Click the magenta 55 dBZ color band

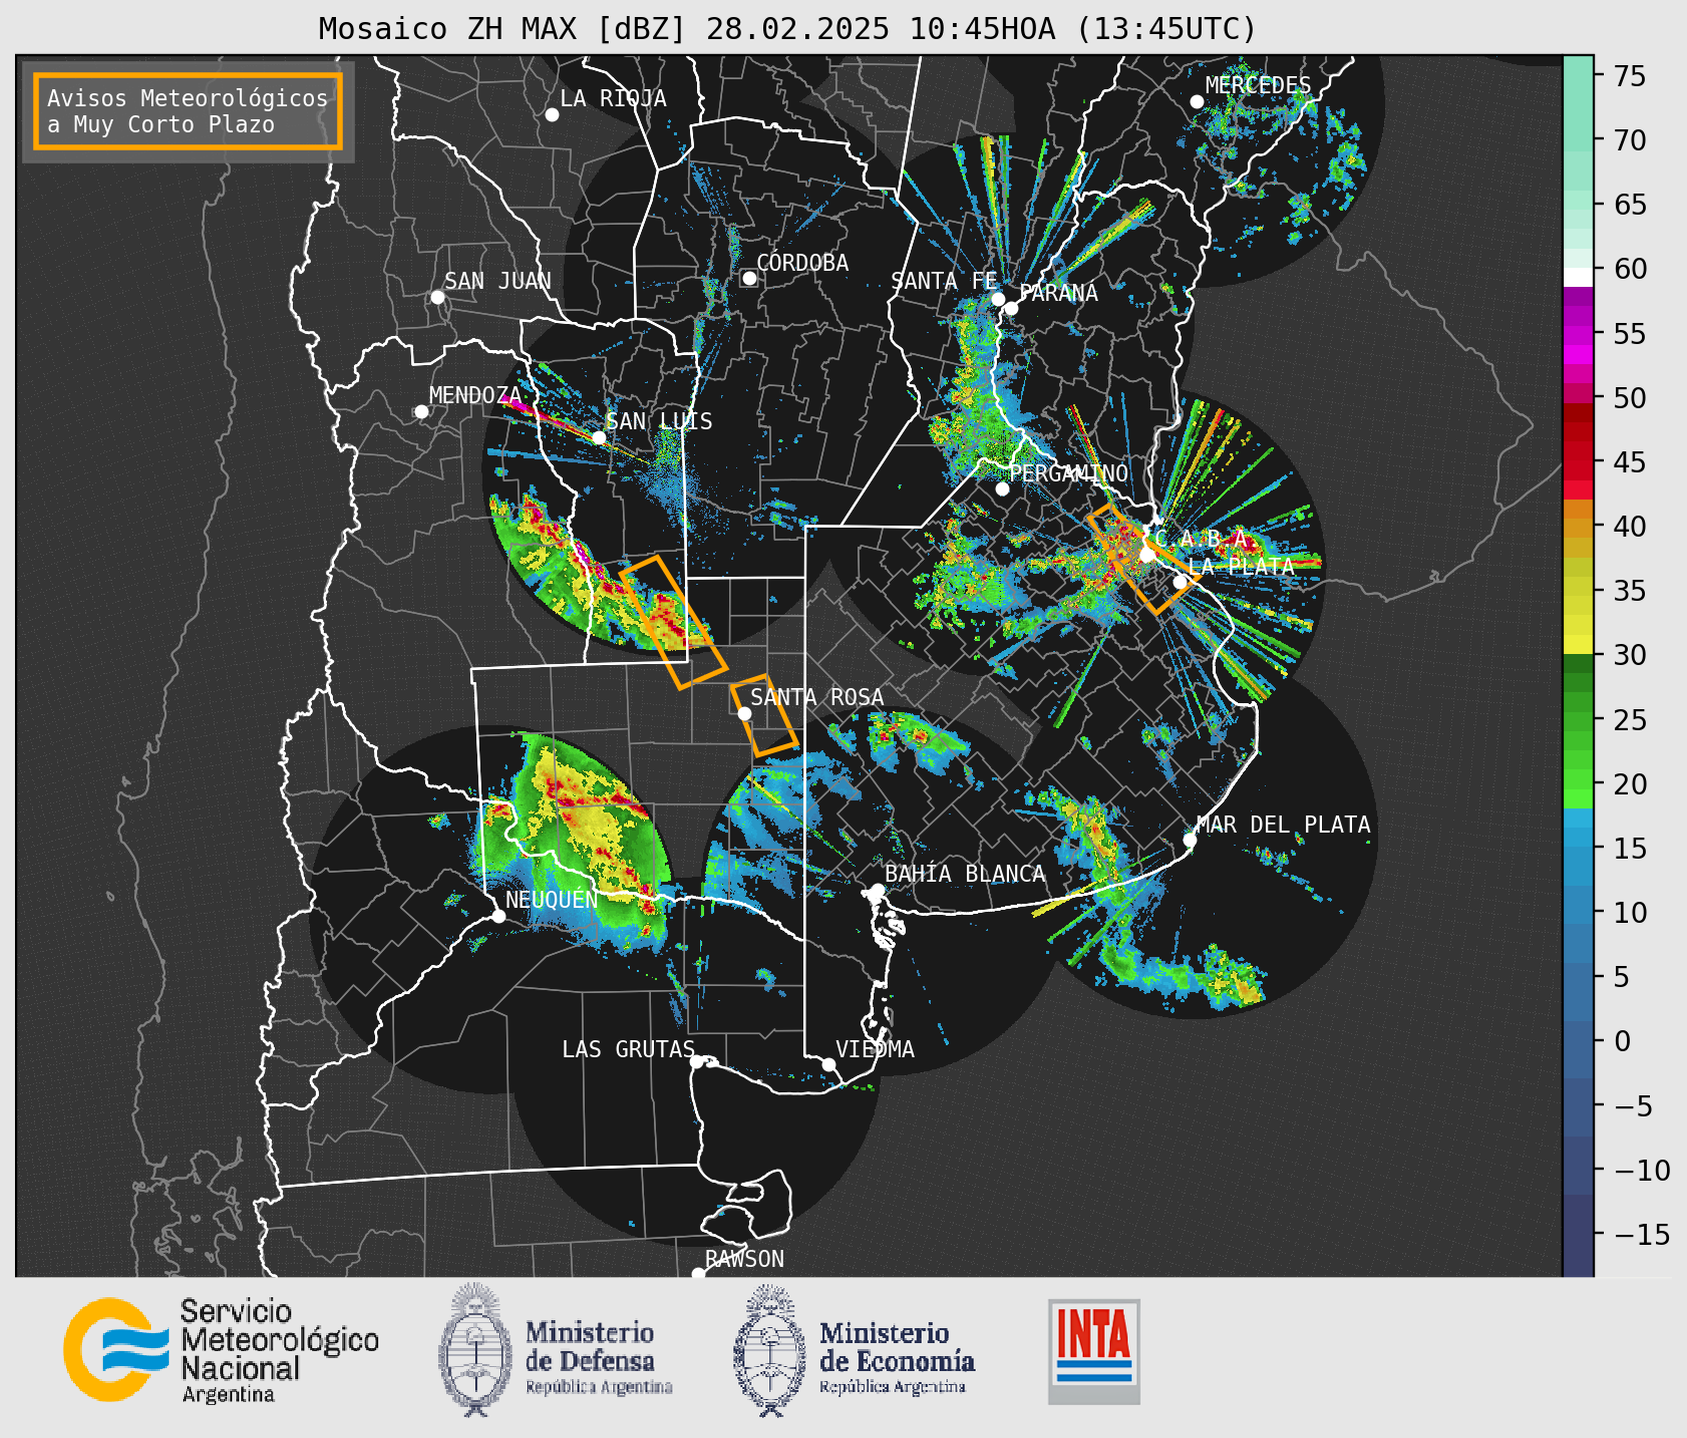1578,333
